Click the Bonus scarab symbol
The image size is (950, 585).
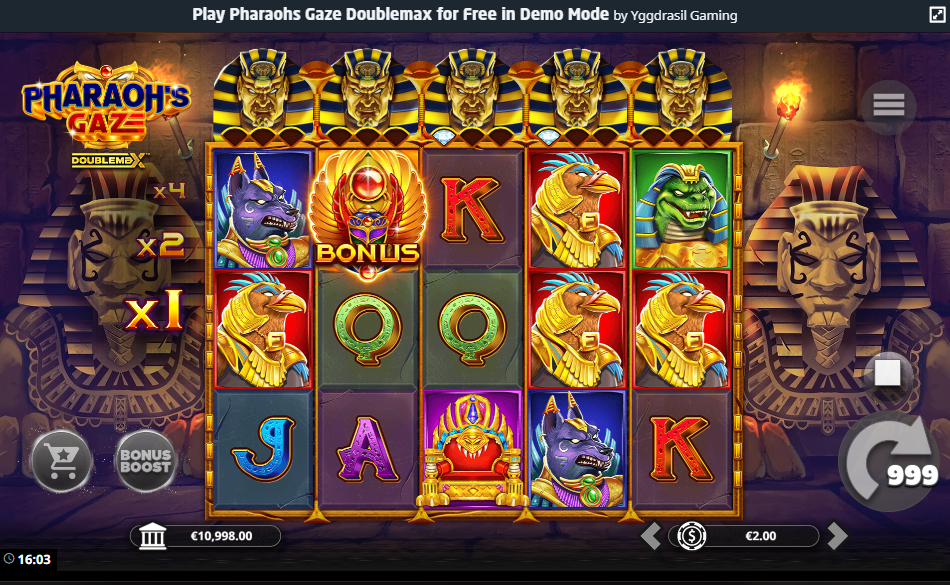coord(368,214)
